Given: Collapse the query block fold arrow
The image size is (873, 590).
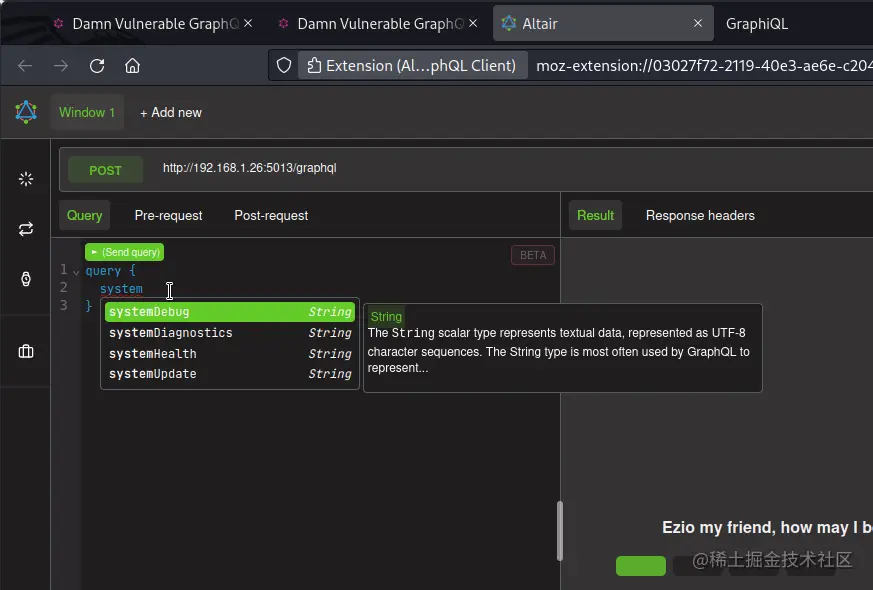Looking at the screenshot, I should pyautogui.click(x=76, y=272).
